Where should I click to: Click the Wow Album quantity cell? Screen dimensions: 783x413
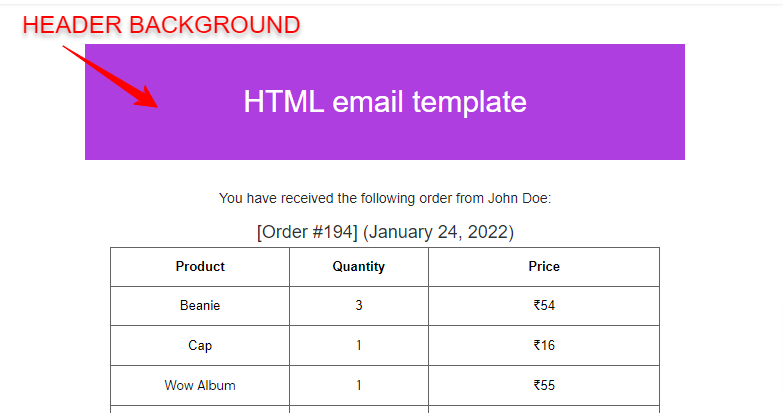[x=359, y=386]
